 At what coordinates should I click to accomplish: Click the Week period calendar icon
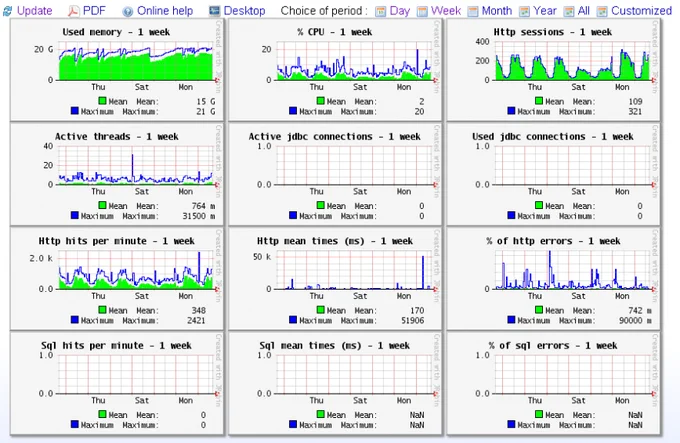pos(422,11)
